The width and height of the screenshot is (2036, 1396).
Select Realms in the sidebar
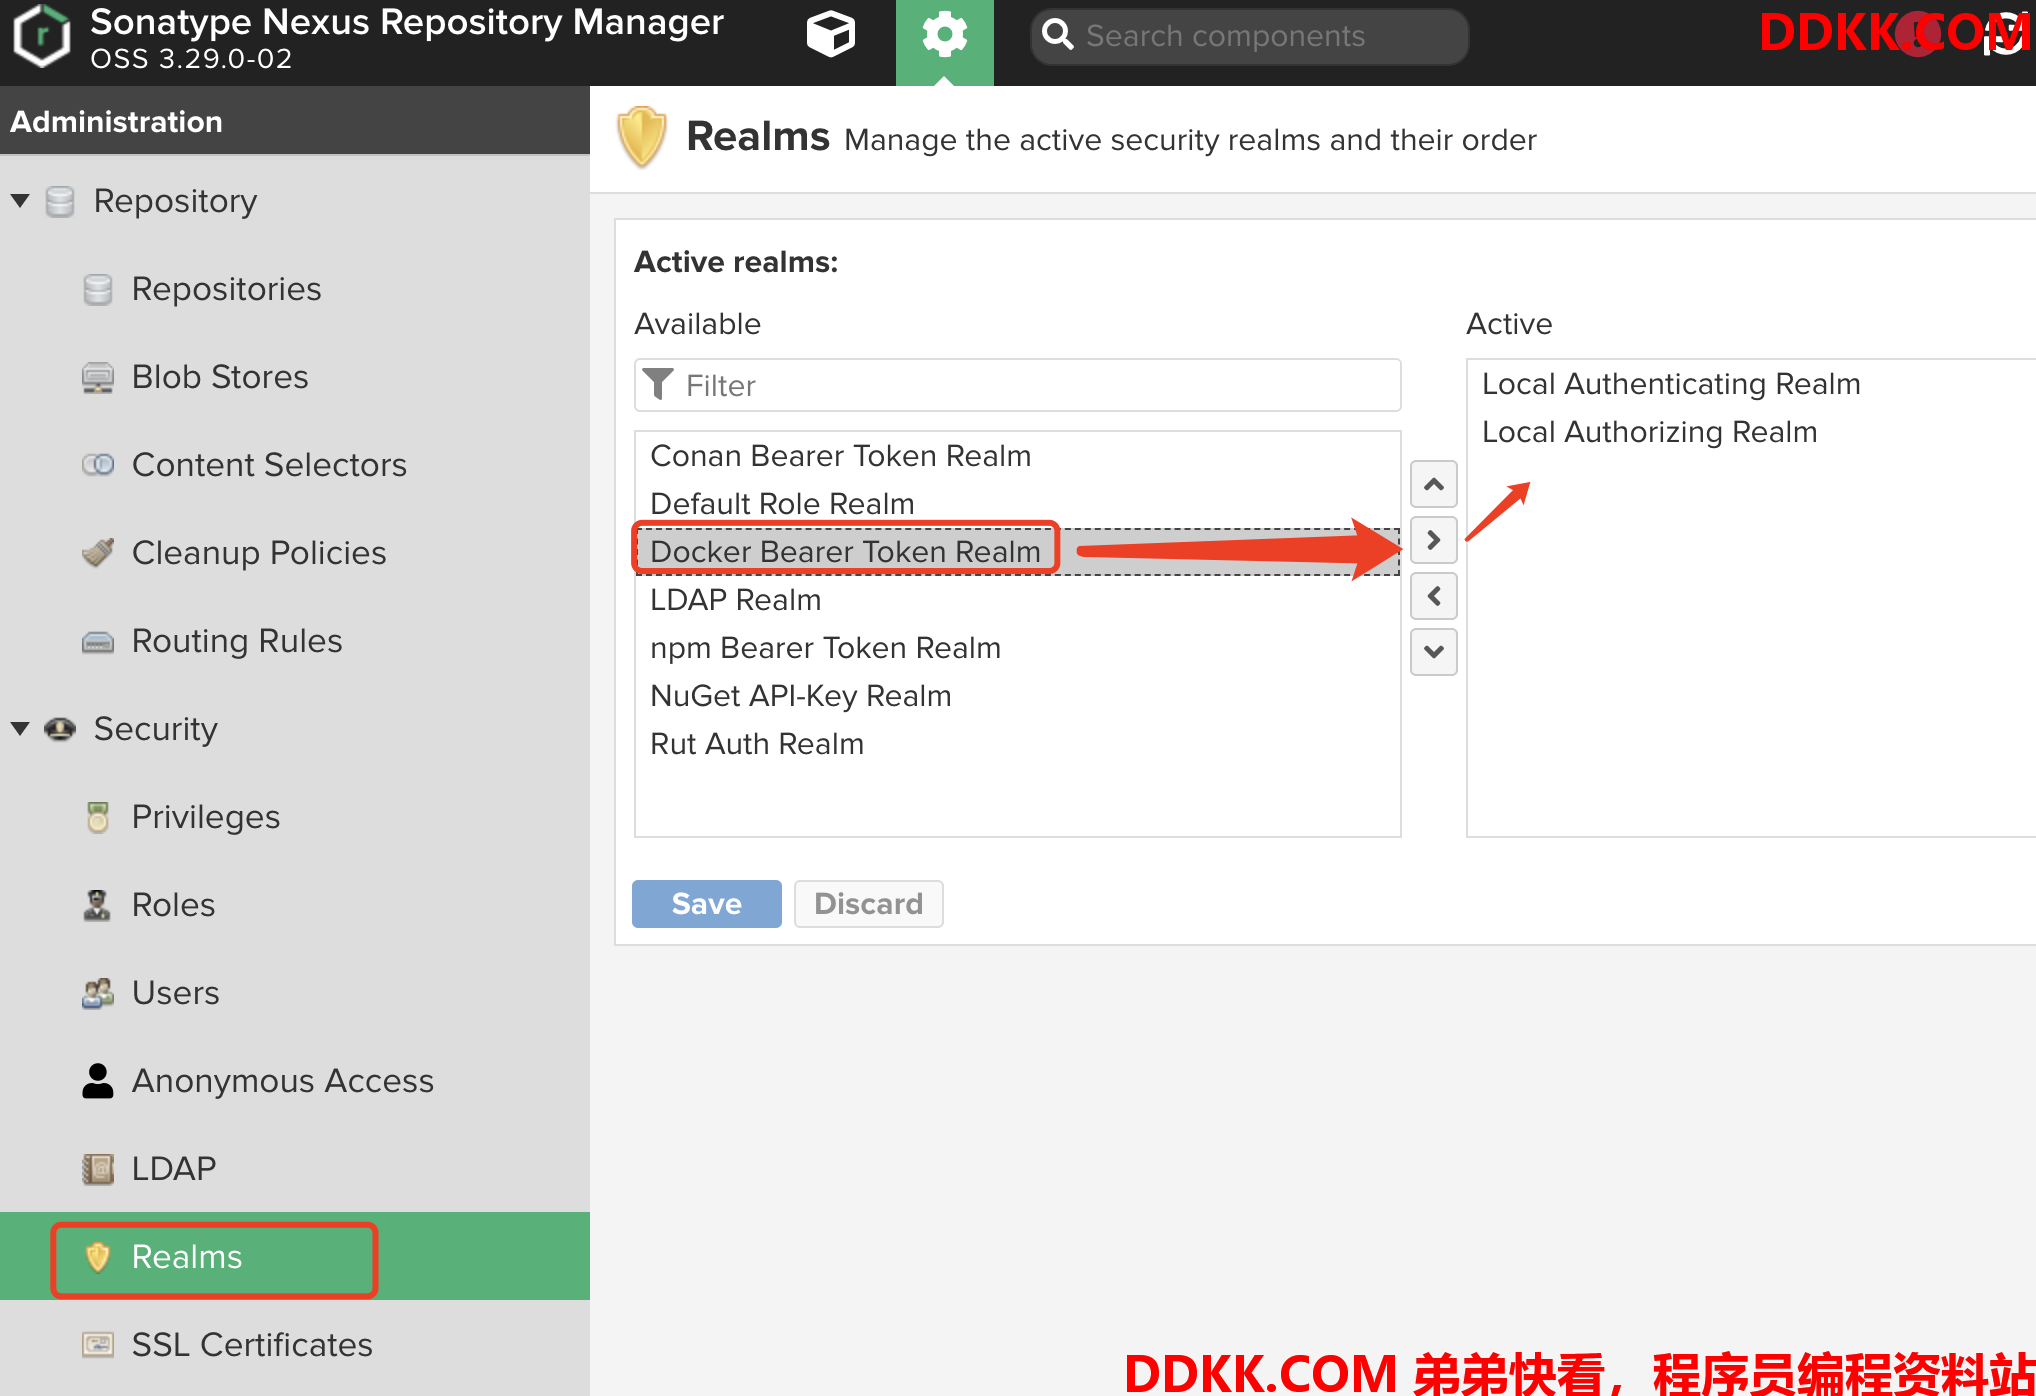tap(295, 1257)
